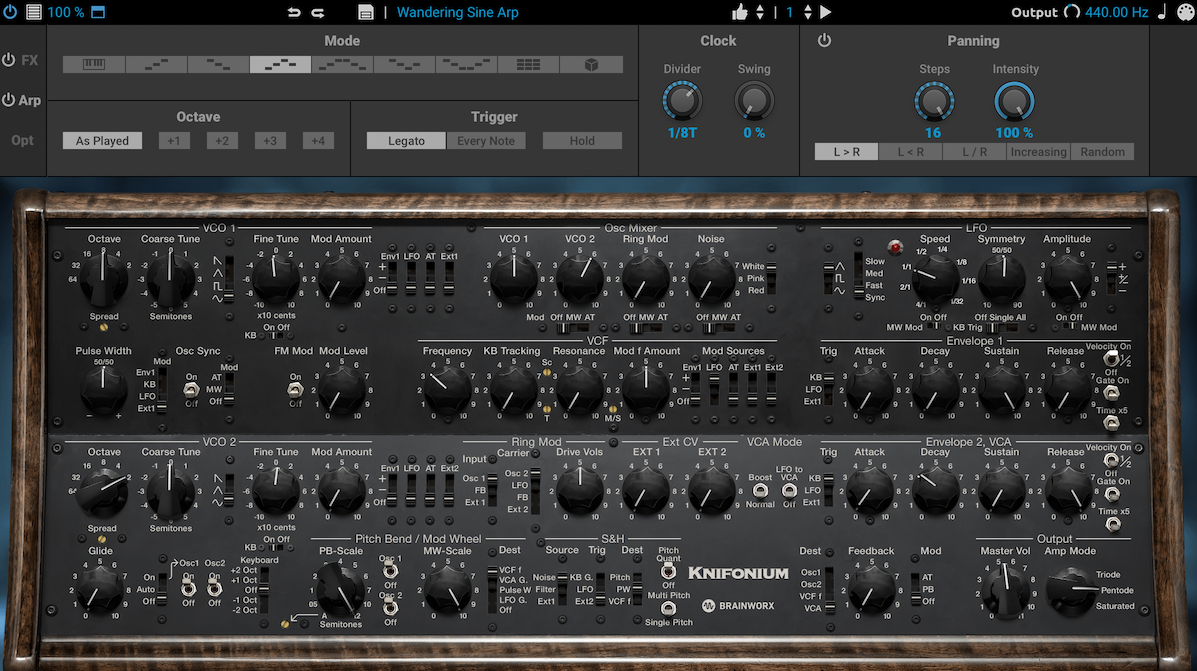This screenshot has width=1197, height=671.
Task: Step the preset up/down arrows beside thumbs-up
Action: tap(760, 12)
